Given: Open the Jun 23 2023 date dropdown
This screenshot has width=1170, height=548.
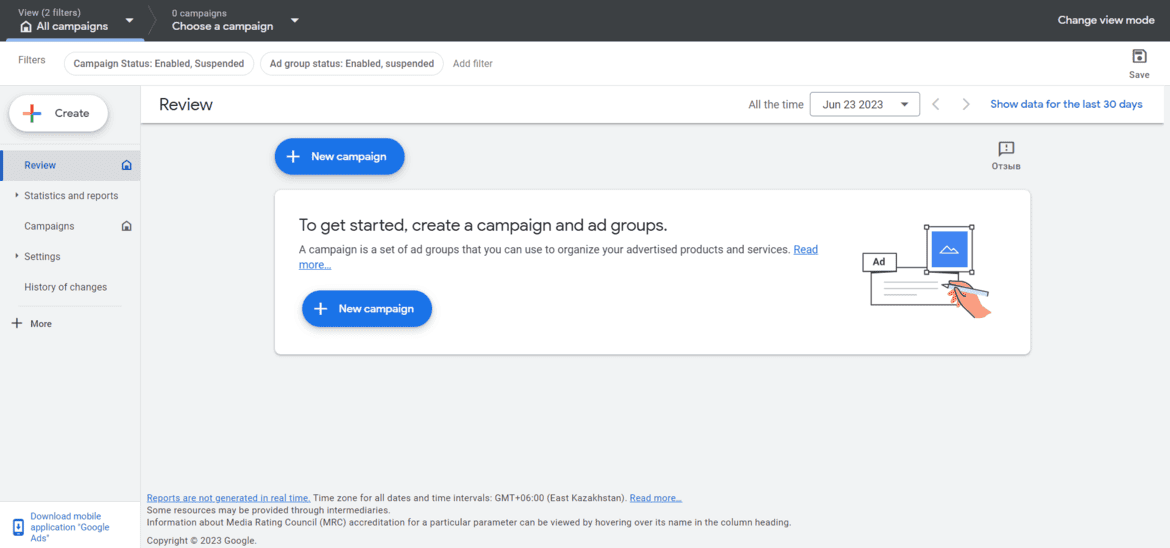Looking at the screenshot, I should (865, 105).
